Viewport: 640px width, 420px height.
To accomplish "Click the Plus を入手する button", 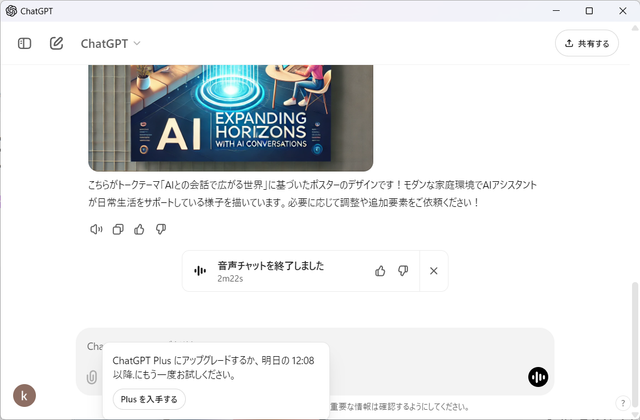I will coord(149,399).
